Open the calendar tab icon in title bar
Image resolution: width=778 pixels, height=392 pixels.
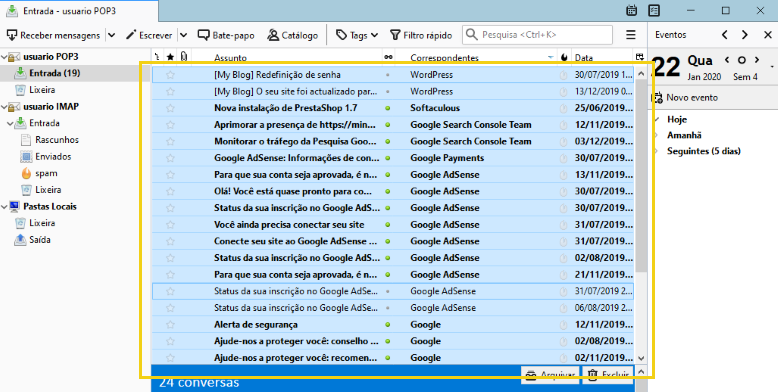631,10
